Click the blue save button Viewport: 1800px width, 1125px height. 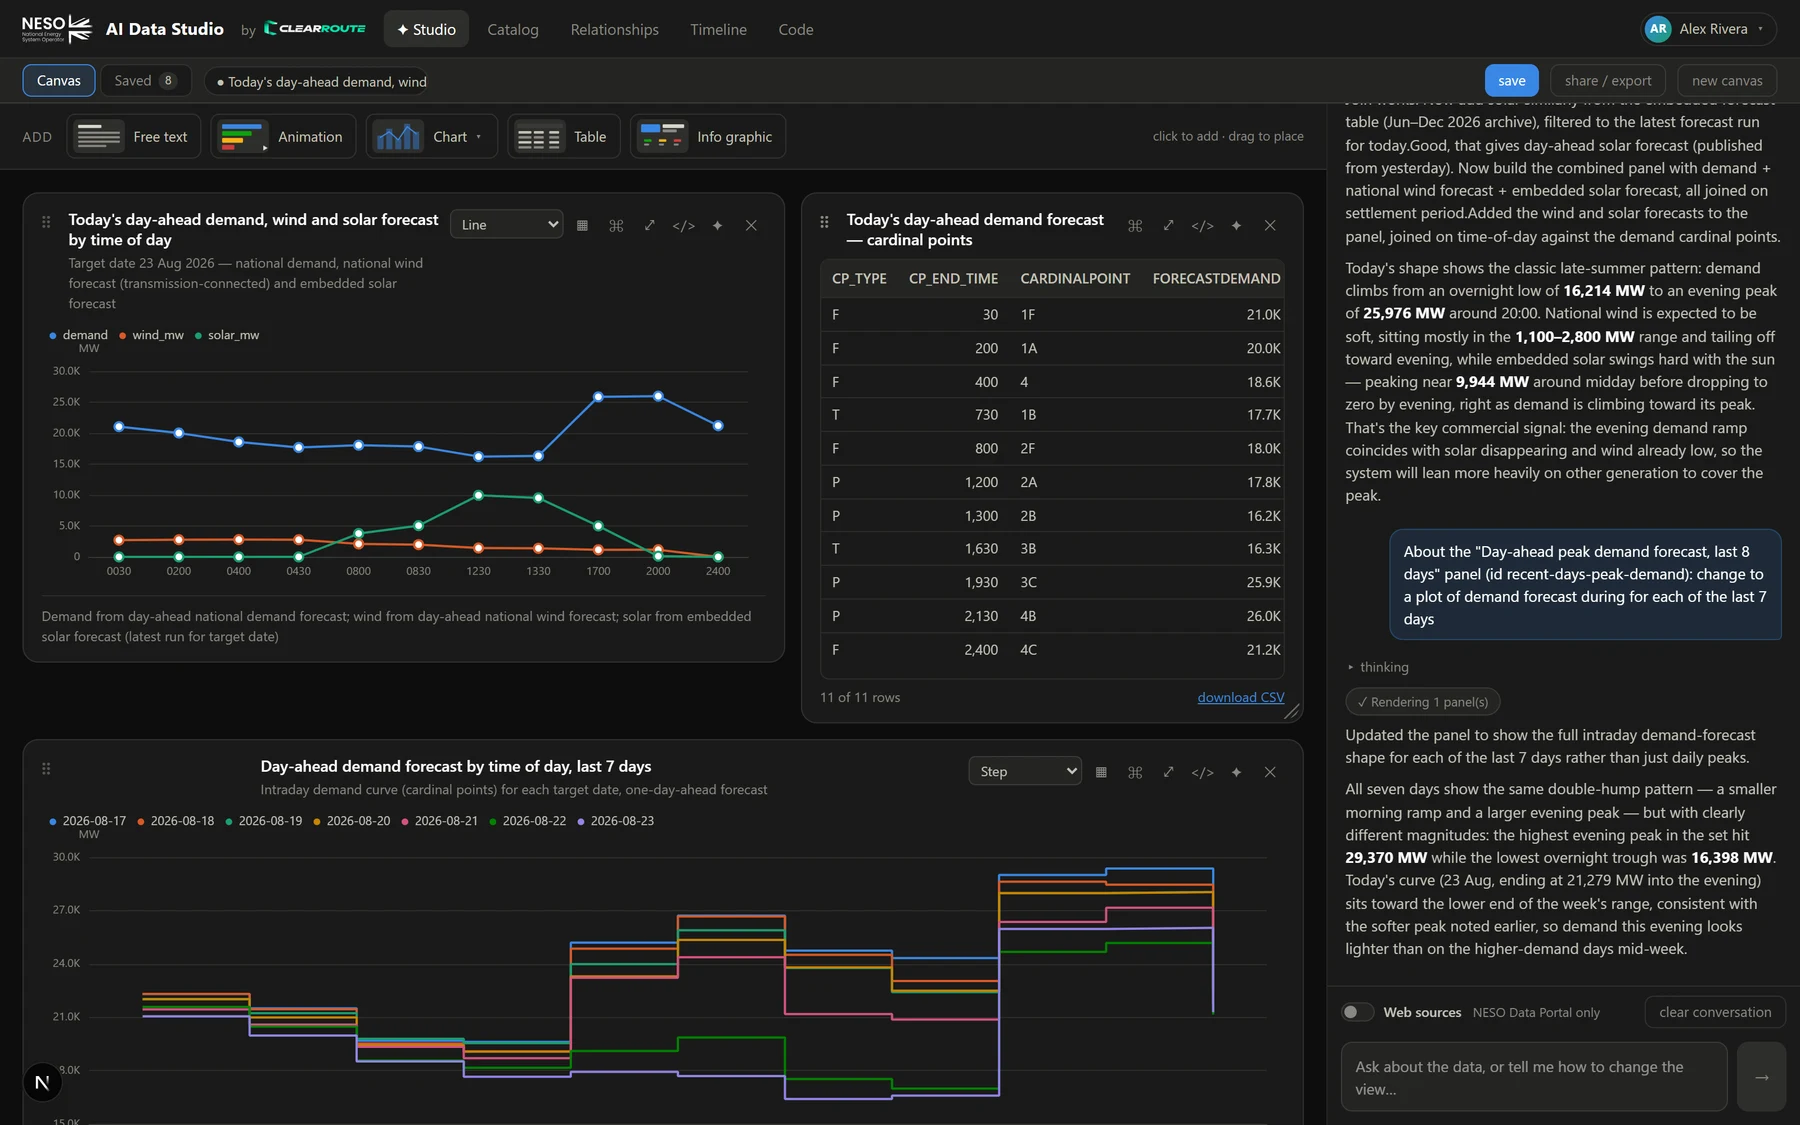point(1511,81)
